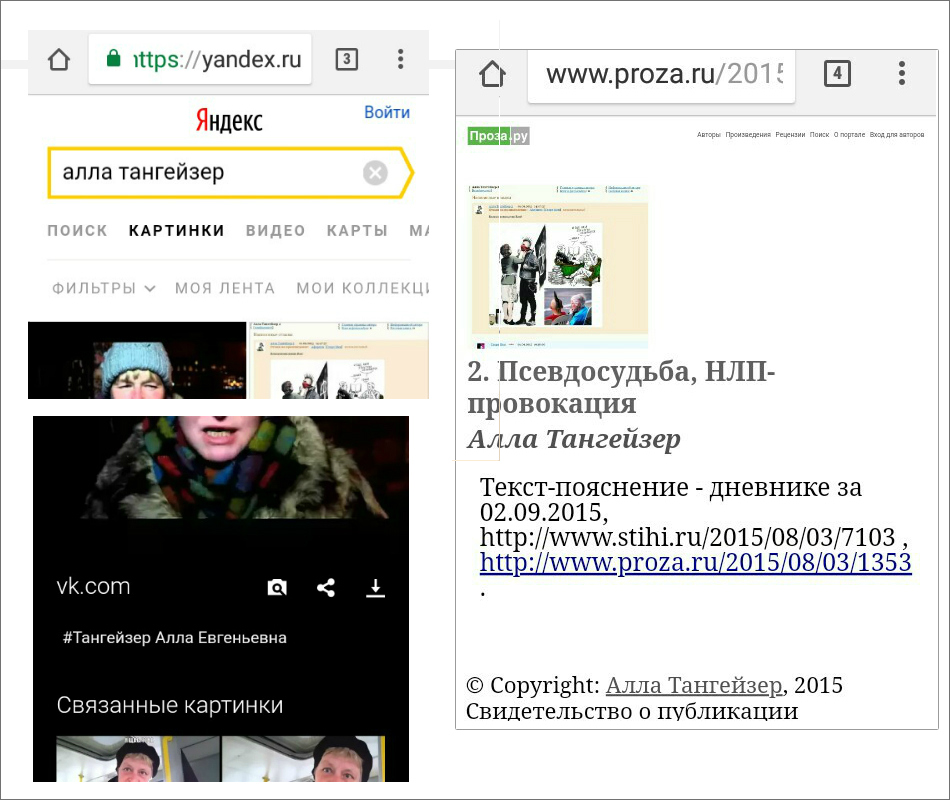The image size is (950, 800).
Task: Switch to the ПОИСК tab
Action: [78, 231]
